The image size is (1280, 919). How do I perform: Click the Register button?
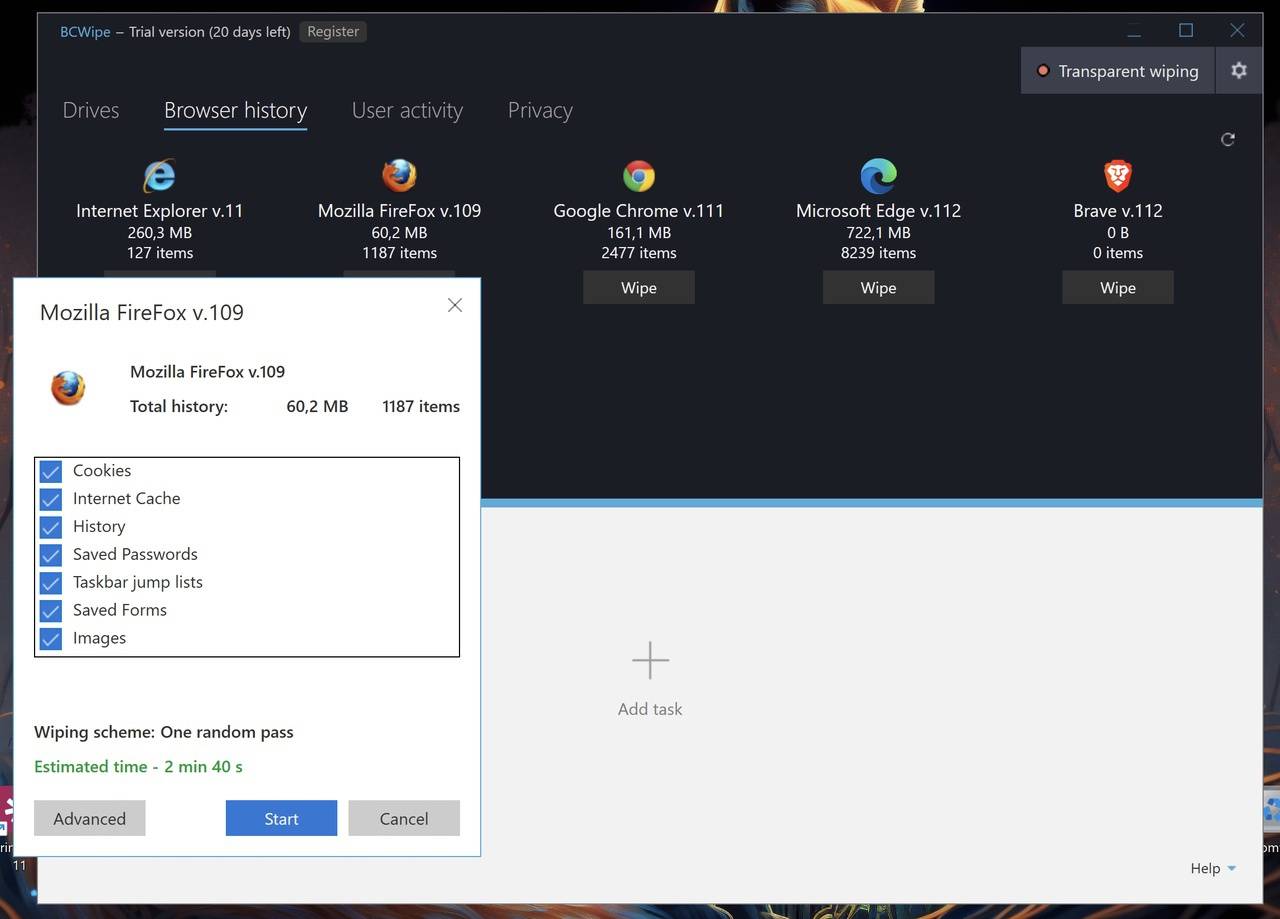tap(333, 32)
